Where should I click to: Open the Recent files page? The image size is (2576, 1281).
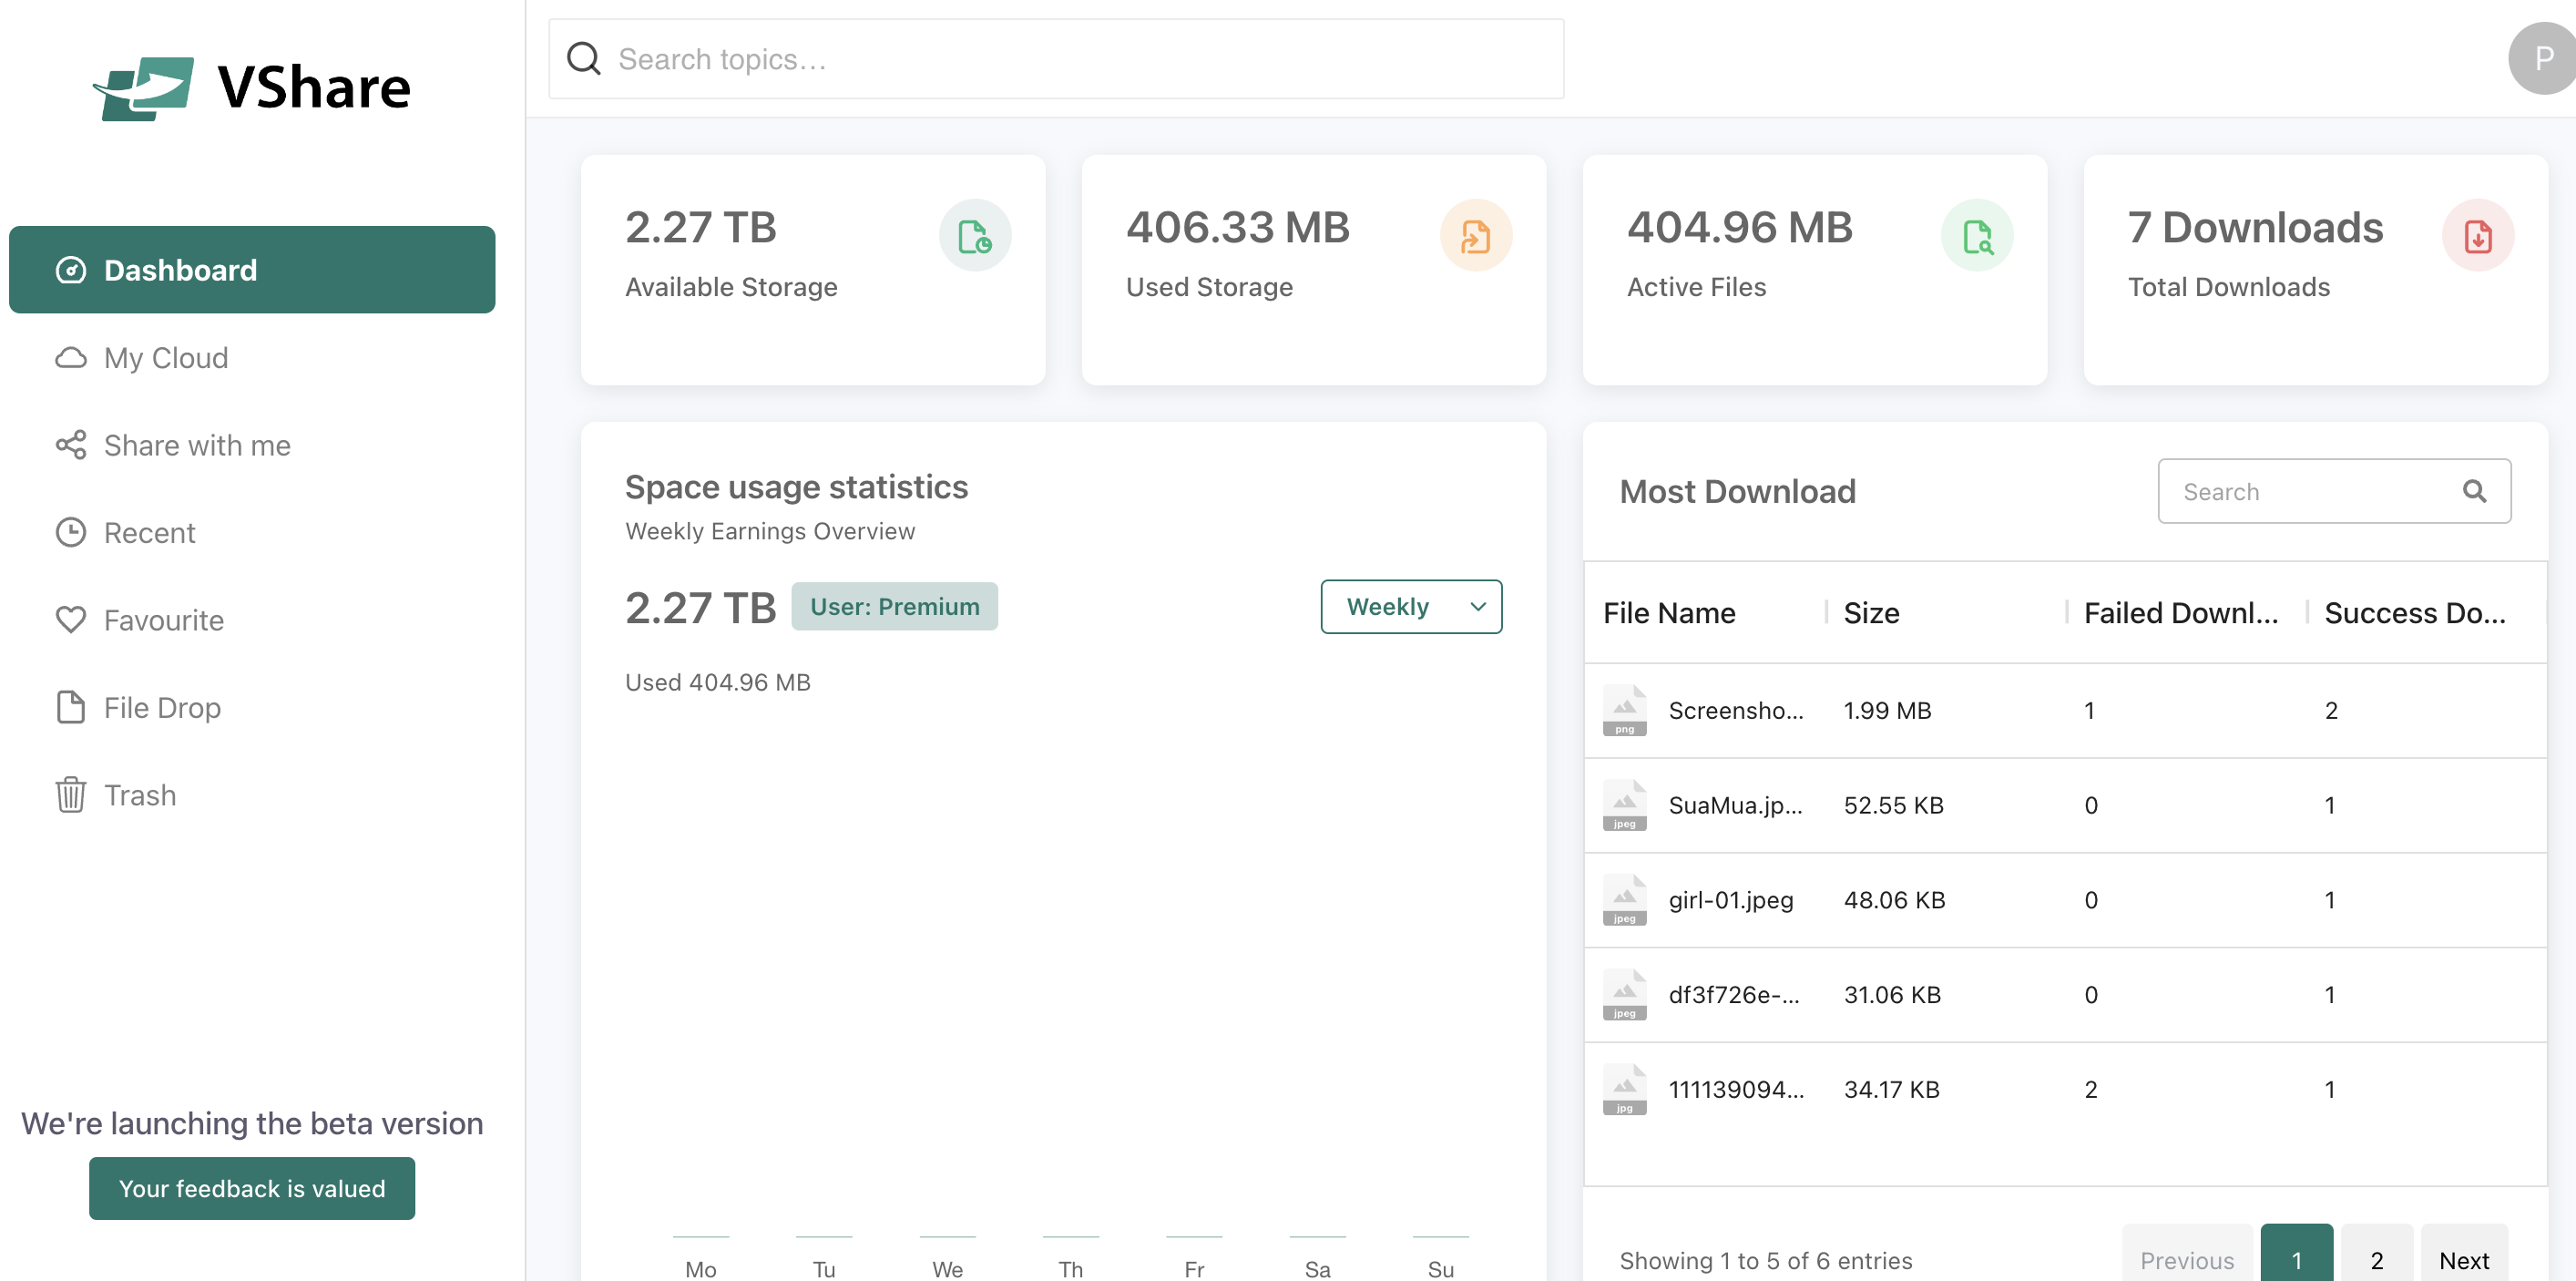click(149, 532)
